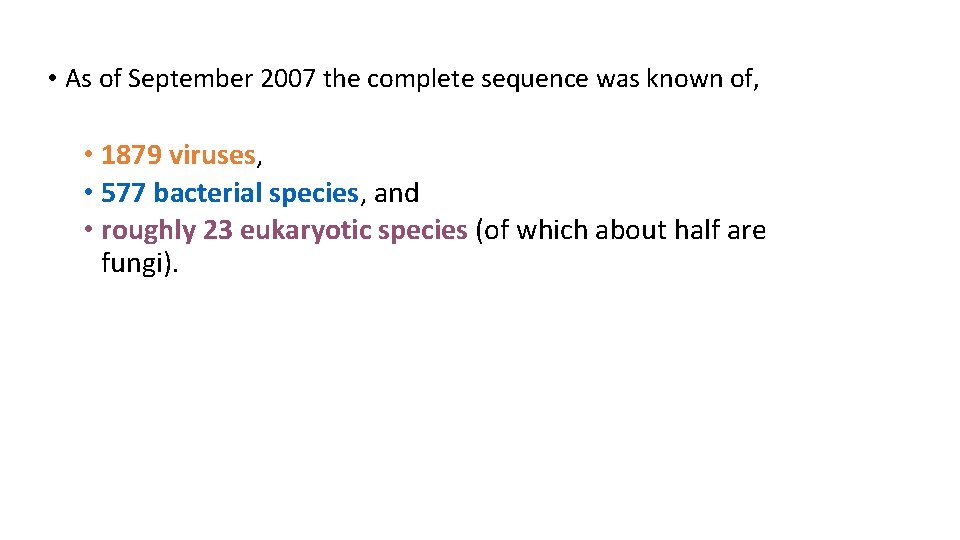This screenshot has height=540, width=960.
Task: Click the word 'complete' in first line
Action: point(420,80)
